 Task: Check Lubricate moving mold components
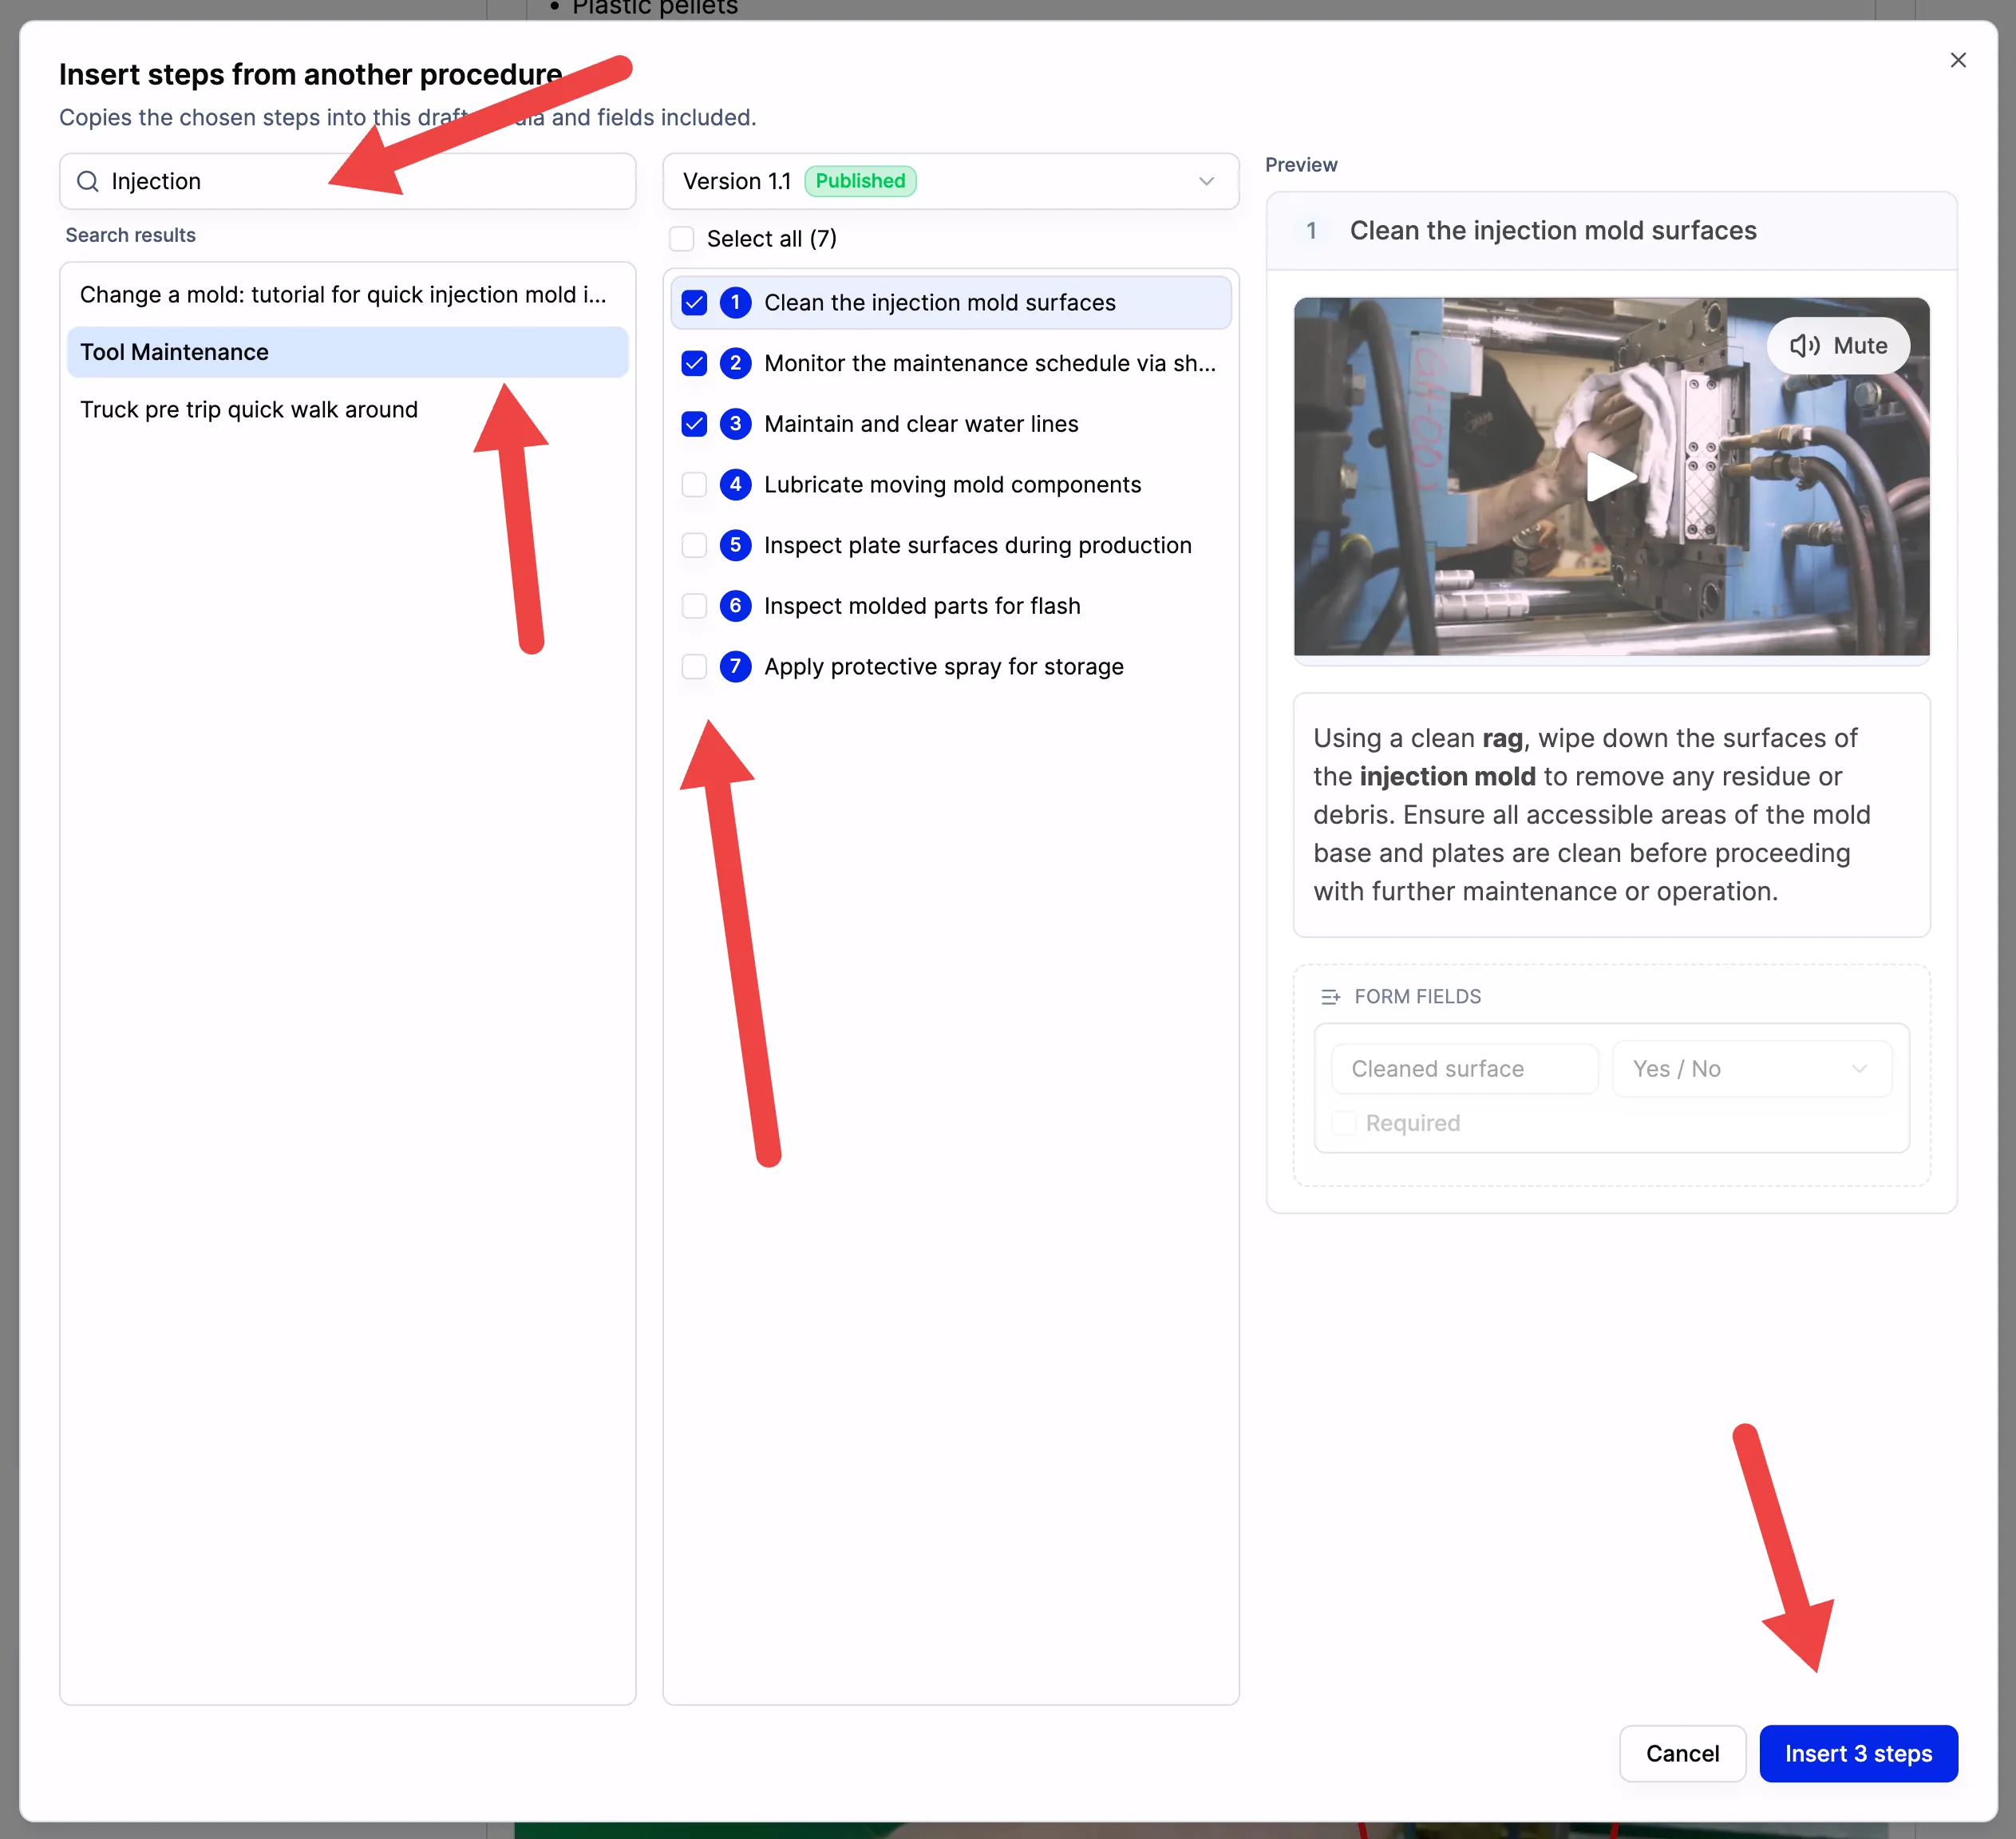694,485
